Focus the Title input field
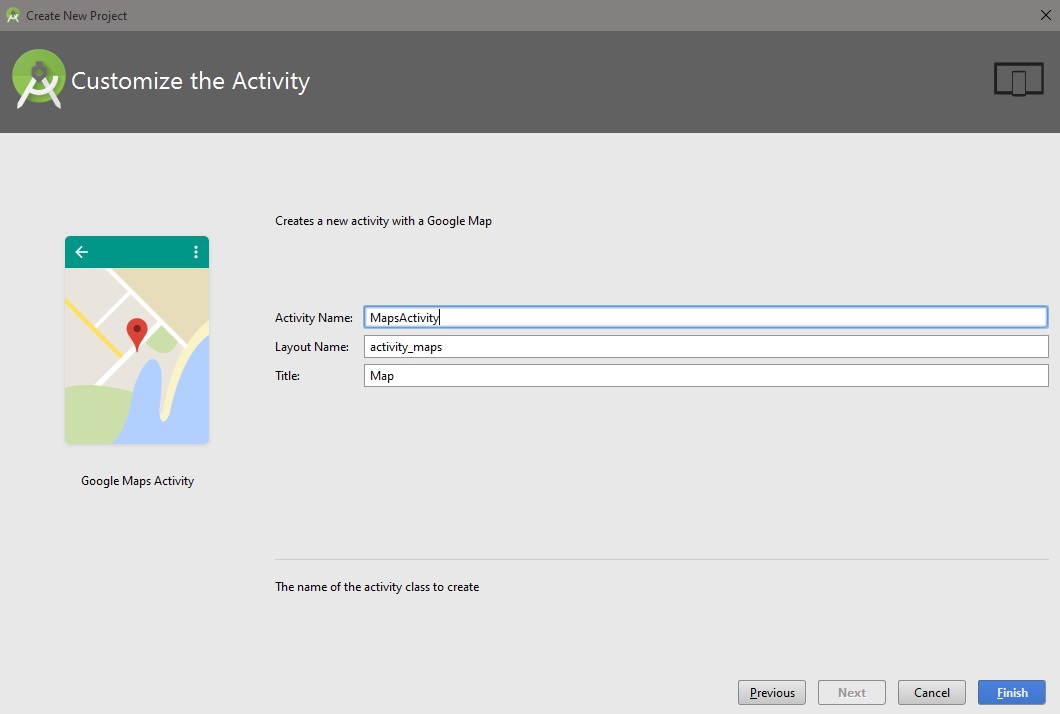1060x714 pixels. pos(706,376)
